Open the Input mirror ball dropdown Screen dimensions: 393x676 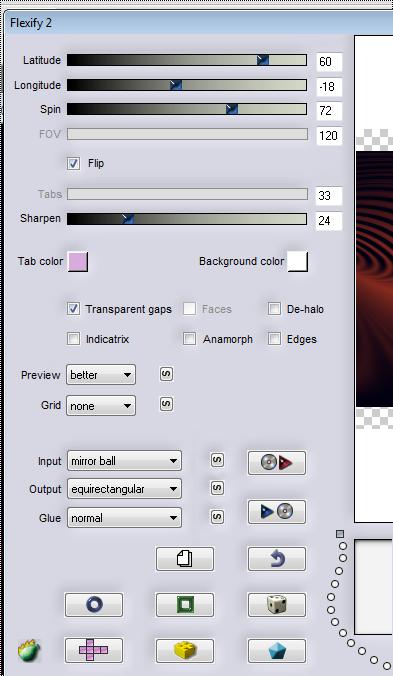(x=124, y=461)
